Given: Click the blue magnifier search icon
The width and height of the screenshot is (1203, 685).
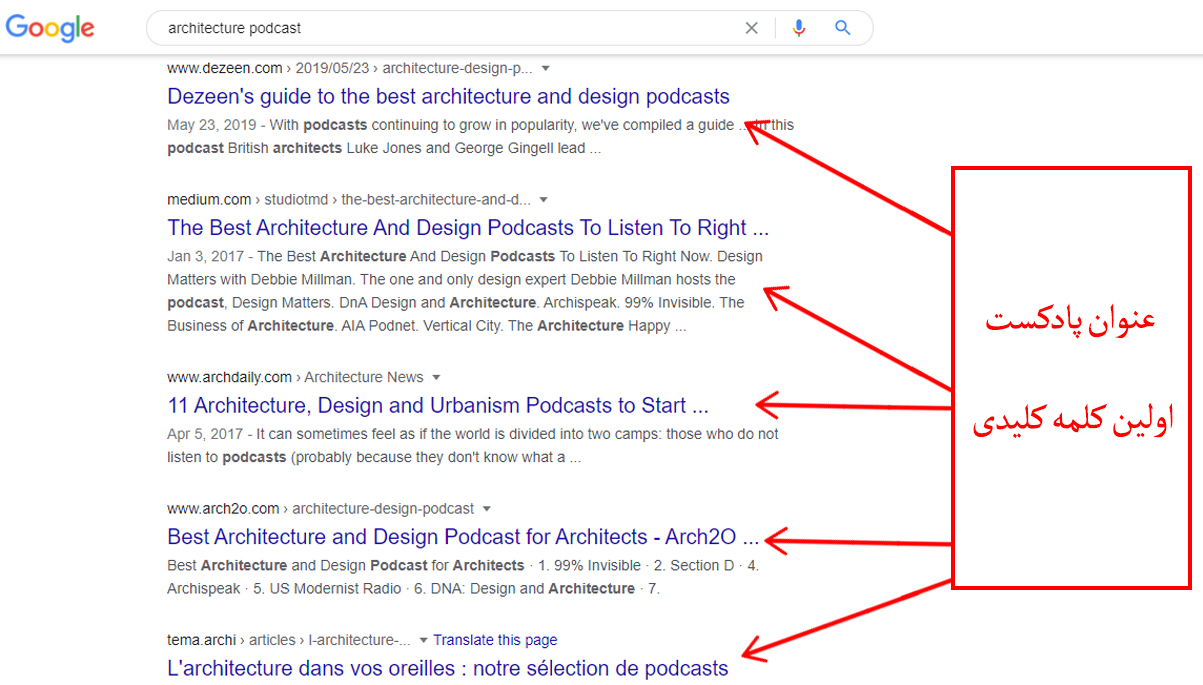Looking at the screenshot, I should pyautogui.click(x=843, y=28).
